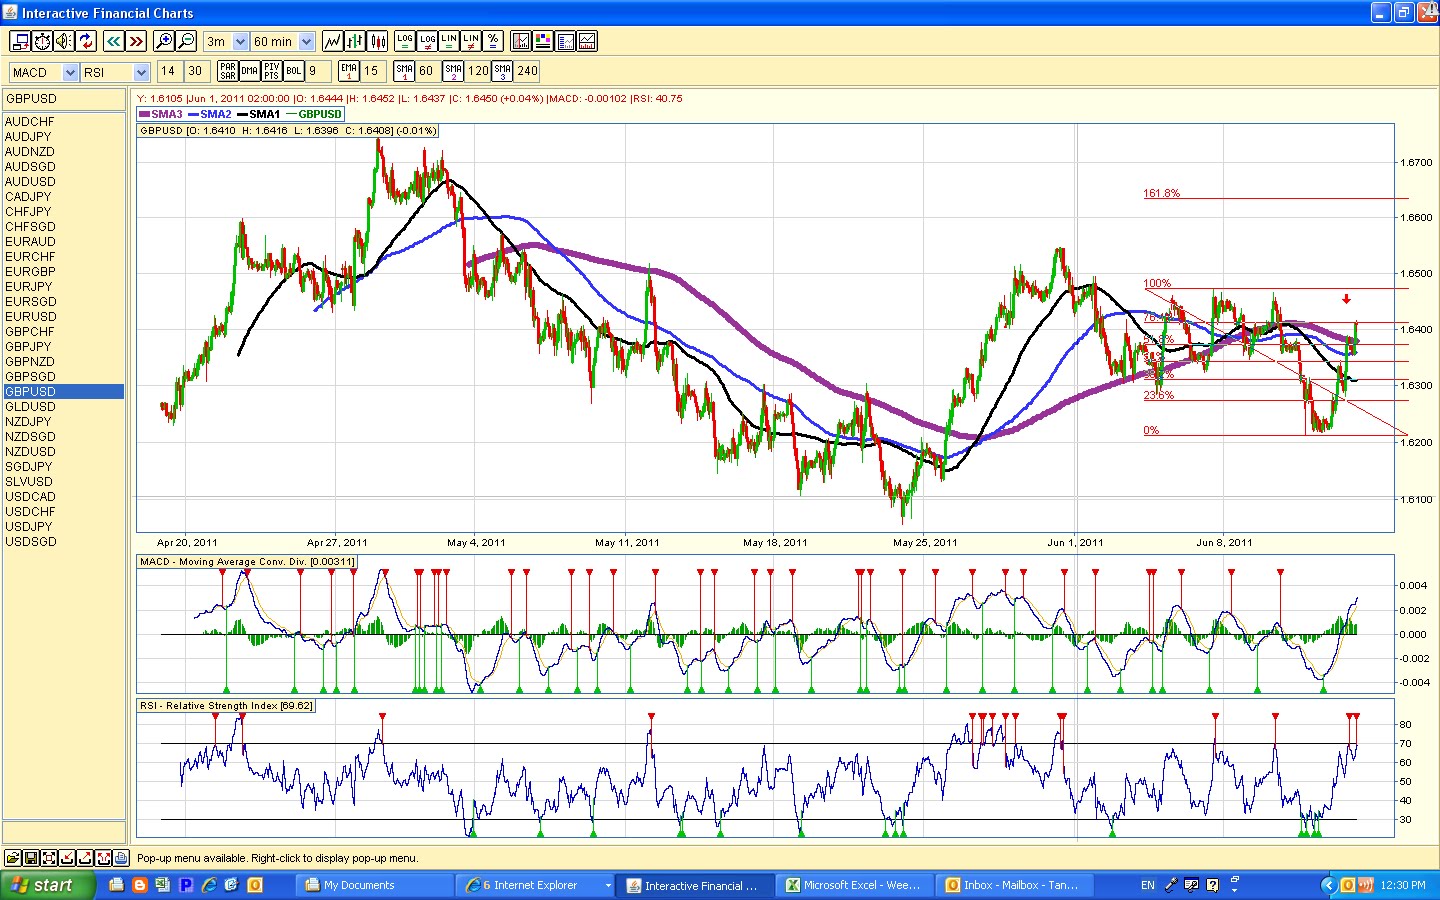This screenshot has height=900, width=1440.
Task: Toggle the EMA 1 indicator
Action: click(349, 71)
